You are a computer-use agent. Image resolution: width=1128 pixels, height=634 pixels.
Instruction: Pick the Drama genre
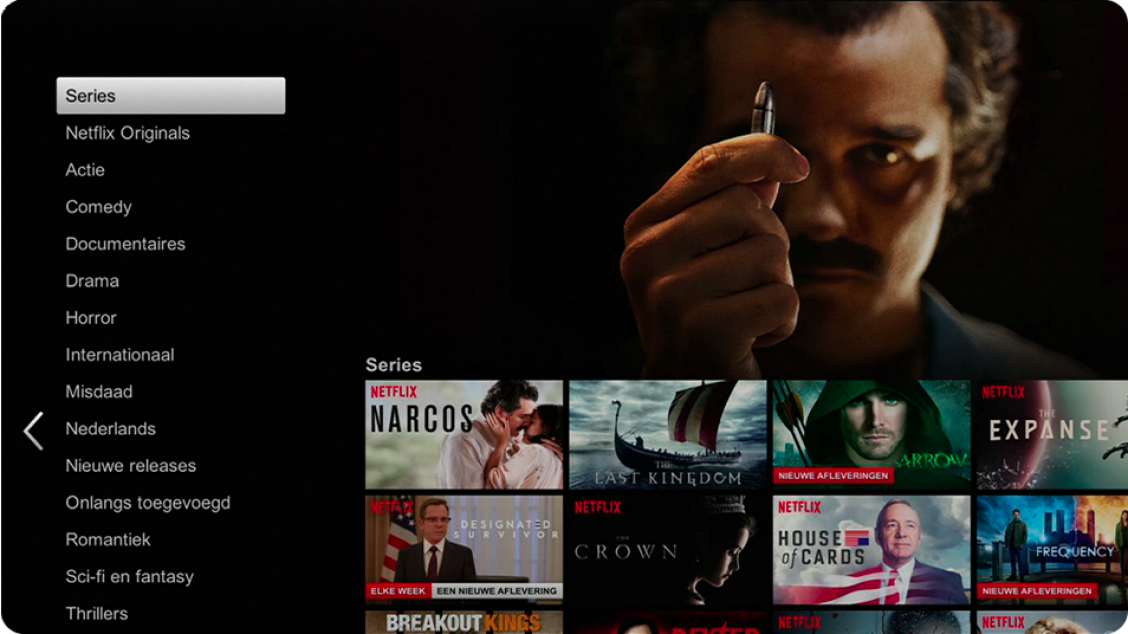(x=92, y=281)
